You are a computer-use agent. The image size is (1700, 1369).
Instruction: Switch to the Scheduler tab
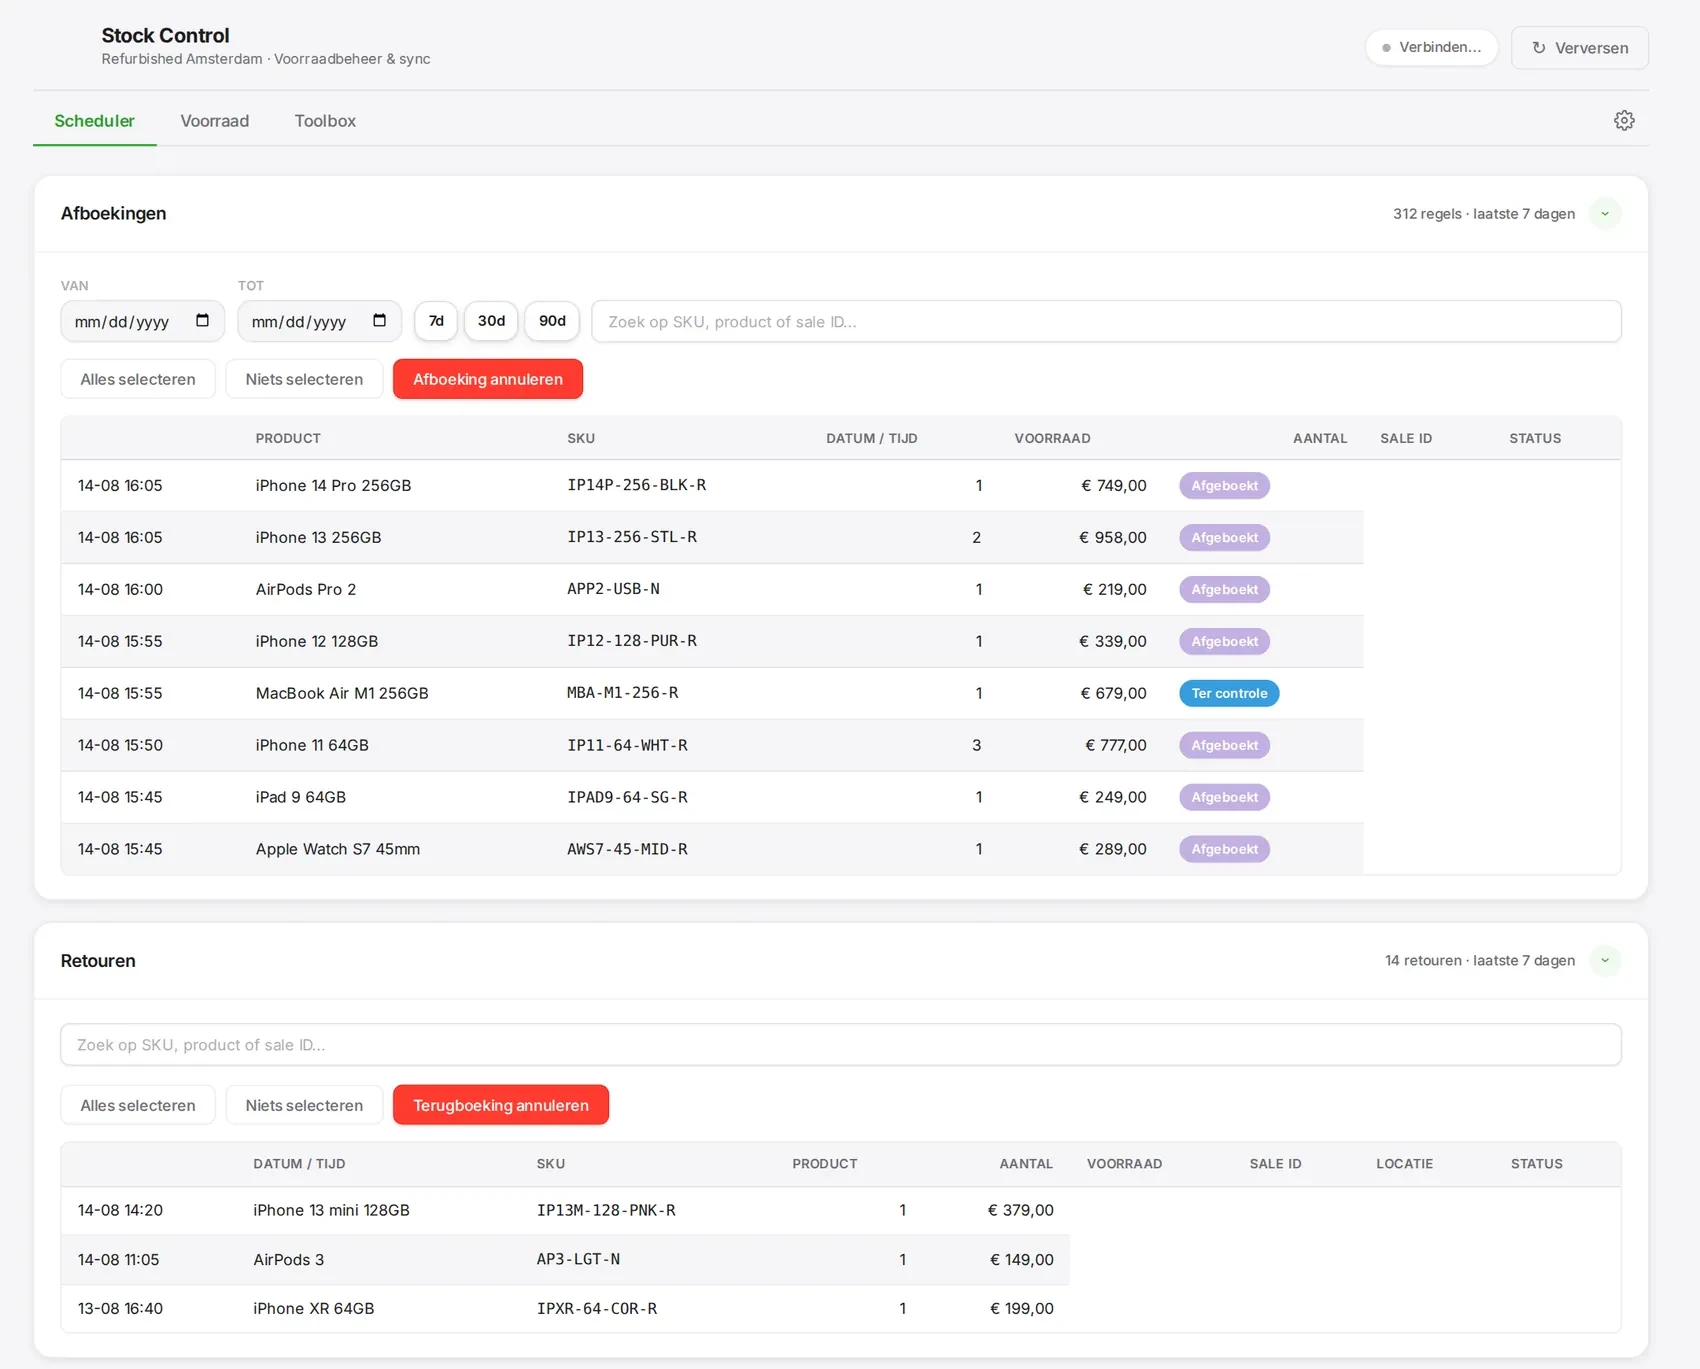[x=94, y=121]
